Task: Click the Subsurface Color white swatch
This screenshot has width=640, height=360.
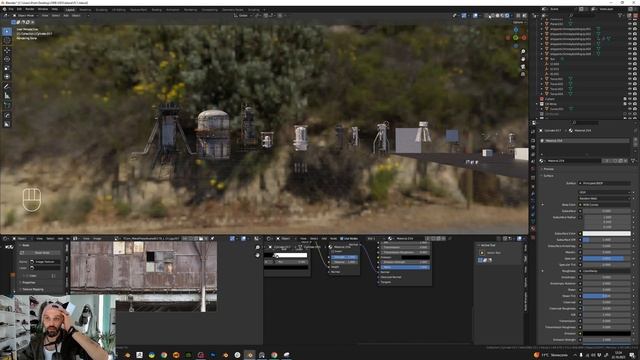Action: tap(607, 233)
